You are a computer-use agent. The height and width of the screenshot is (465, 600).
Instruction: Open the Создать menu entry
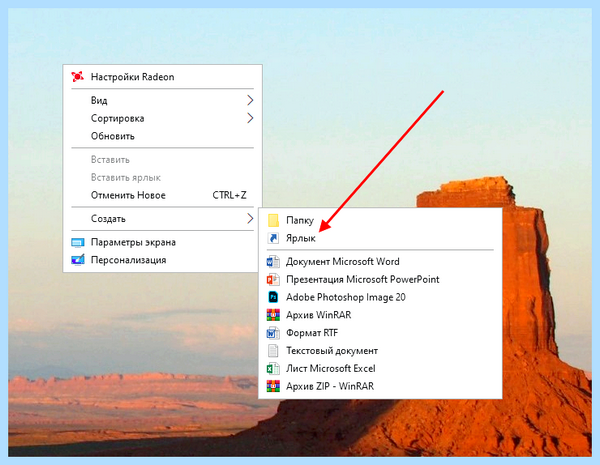(x=163, y=219)
